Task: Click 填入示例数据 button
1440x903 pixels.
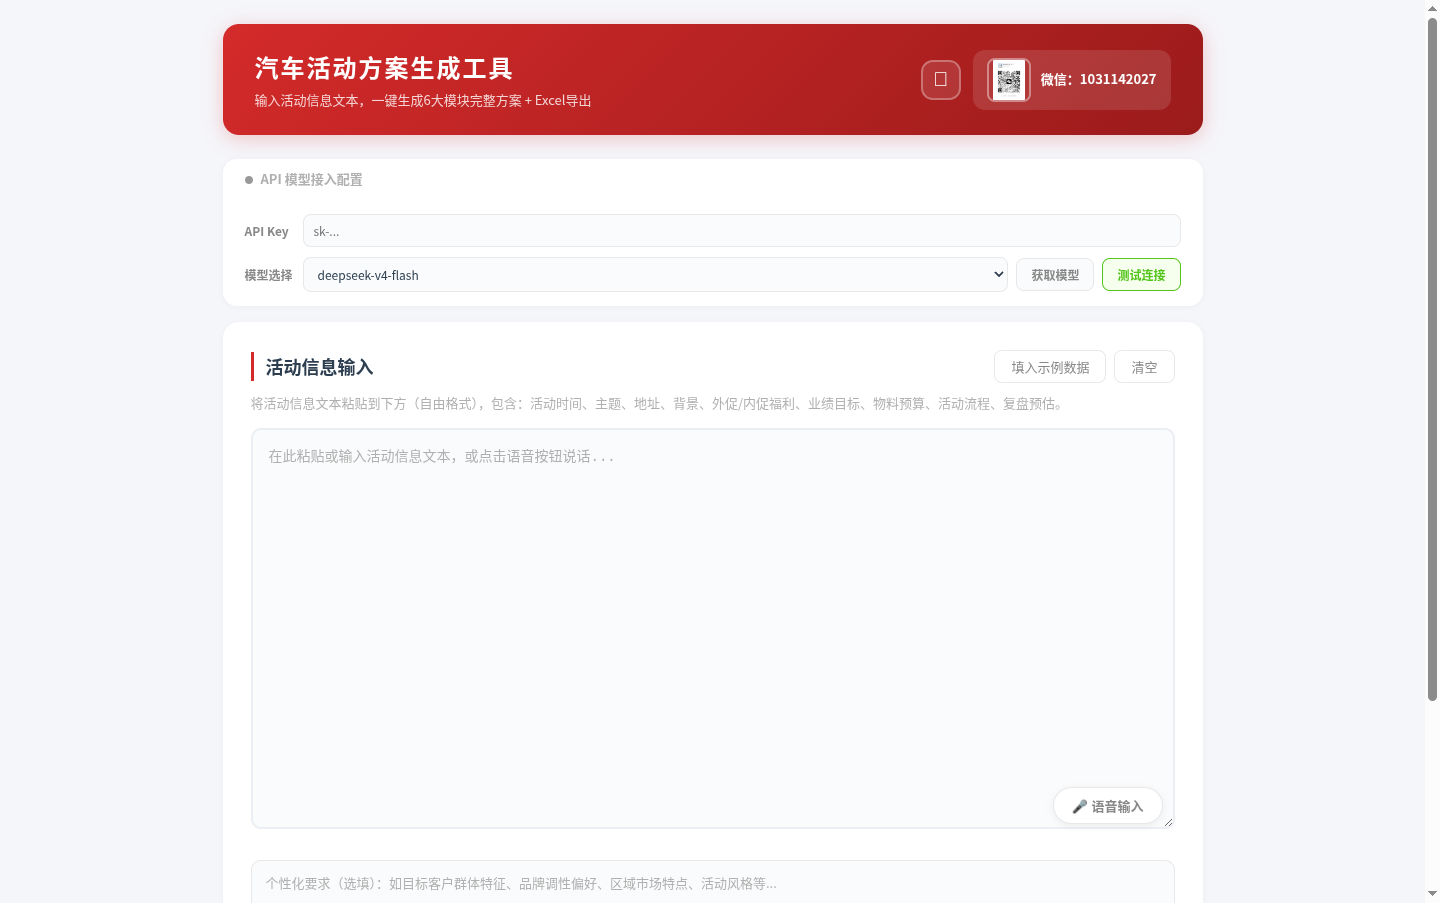Action: pos(1050,367)
